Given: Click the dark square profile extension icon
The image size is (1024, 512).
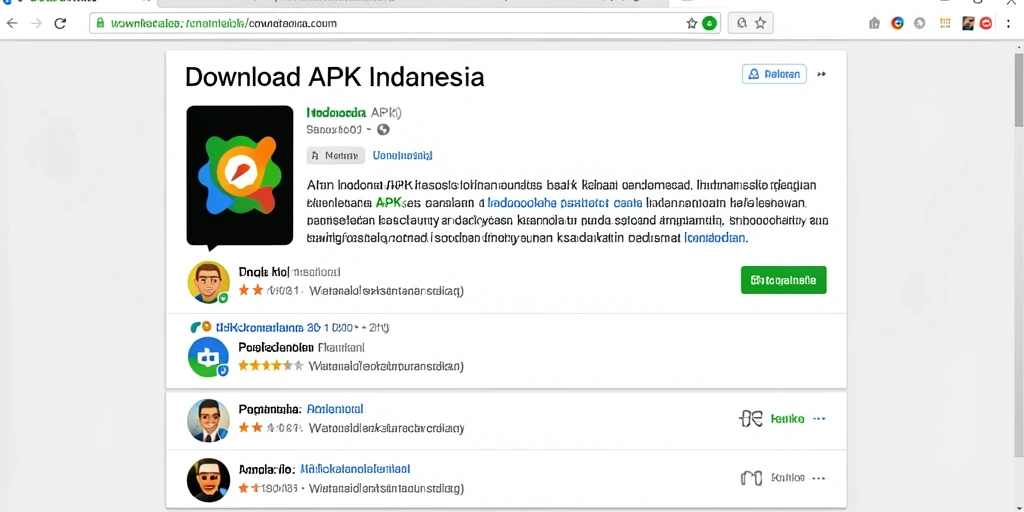Looking at the screenshot, I should (968, 24).
